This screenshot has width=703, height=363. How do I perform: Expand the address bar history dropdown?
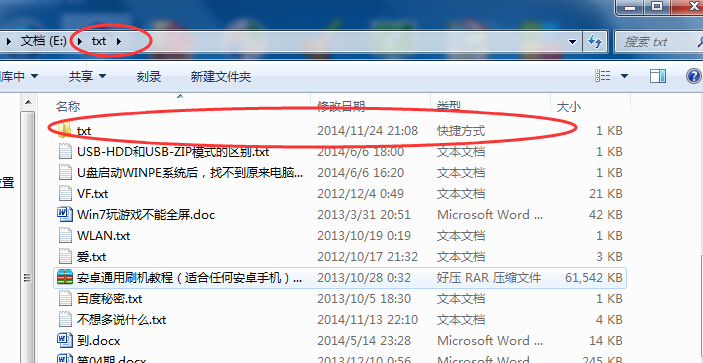click(x=572, y=42)
